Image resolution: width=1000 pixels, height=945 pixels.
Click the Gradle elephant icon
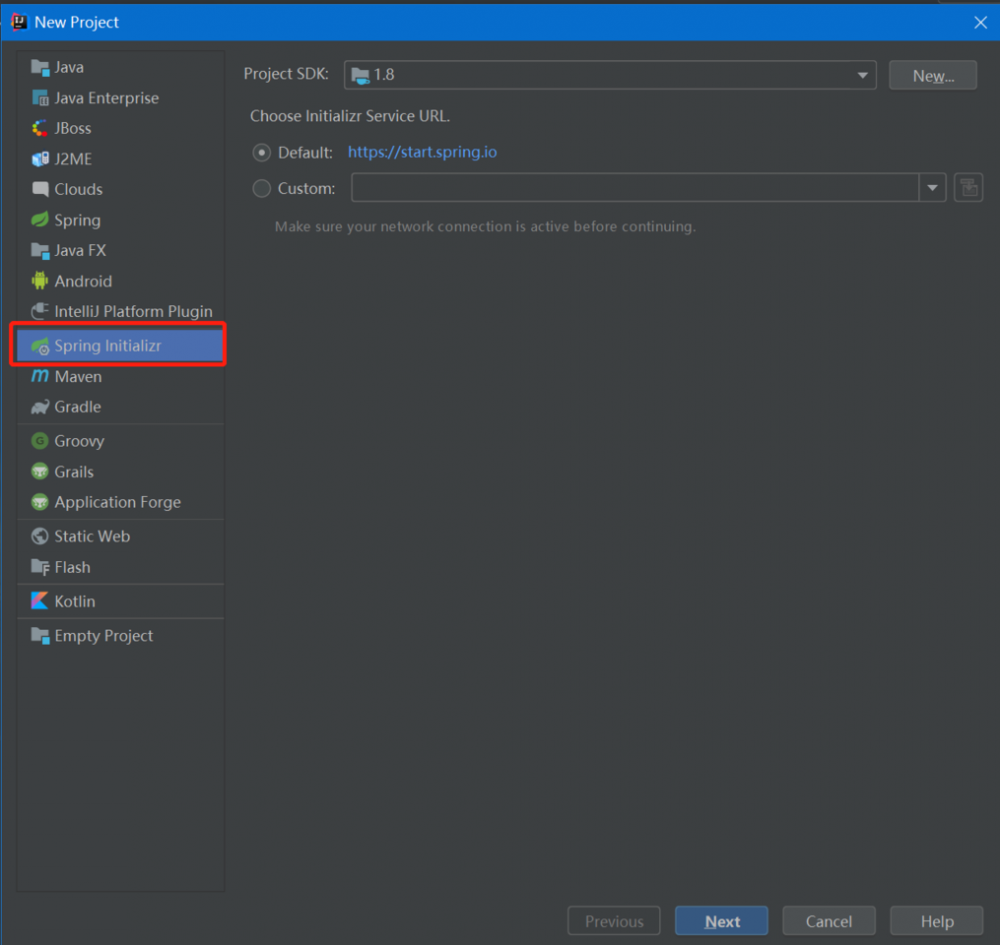40,407
